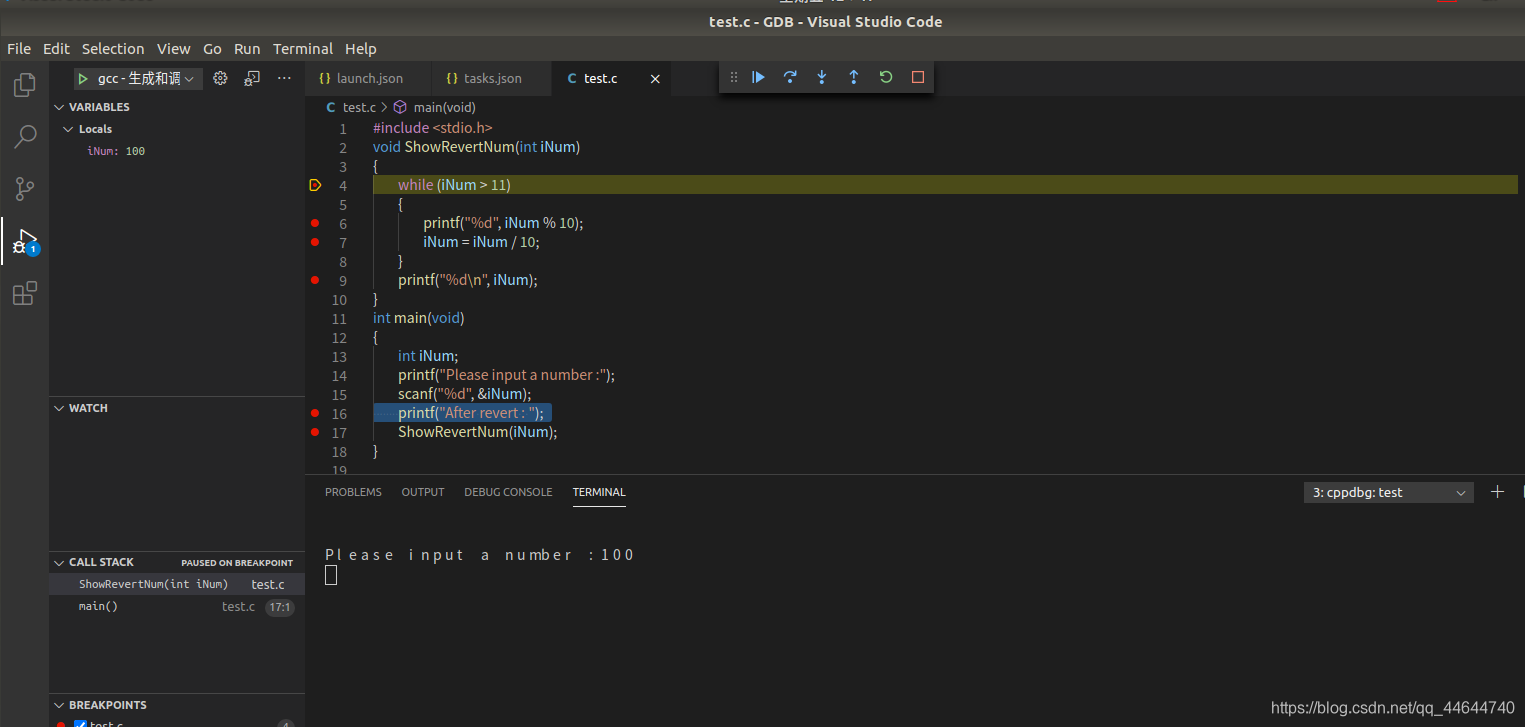Open the Source Control view
1525x727 pixels.
pyautogui.click(x=25, y=189)
